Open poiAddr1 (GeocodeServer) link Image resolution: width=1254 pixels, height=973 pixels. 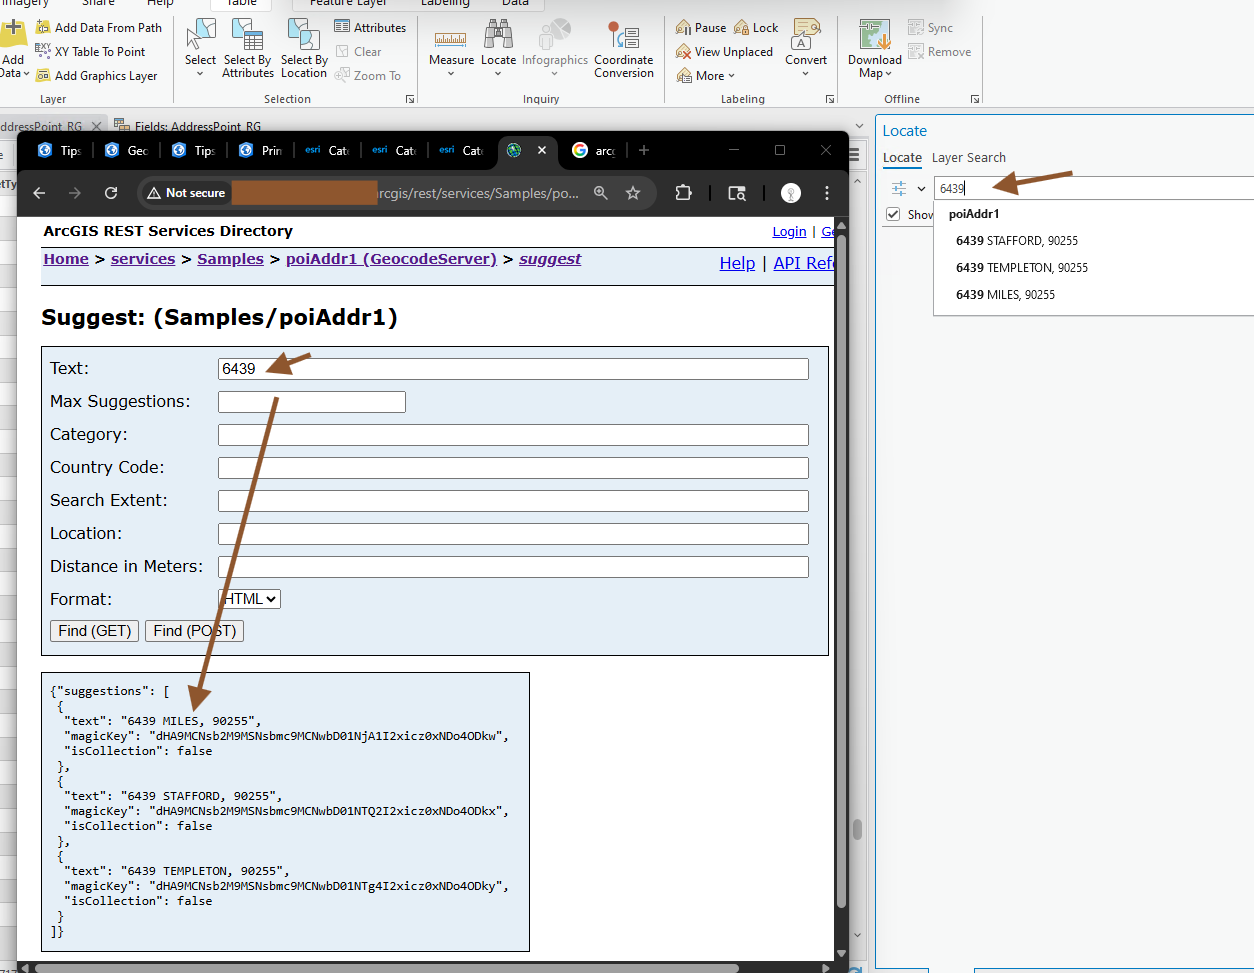(x=391, y=259)
